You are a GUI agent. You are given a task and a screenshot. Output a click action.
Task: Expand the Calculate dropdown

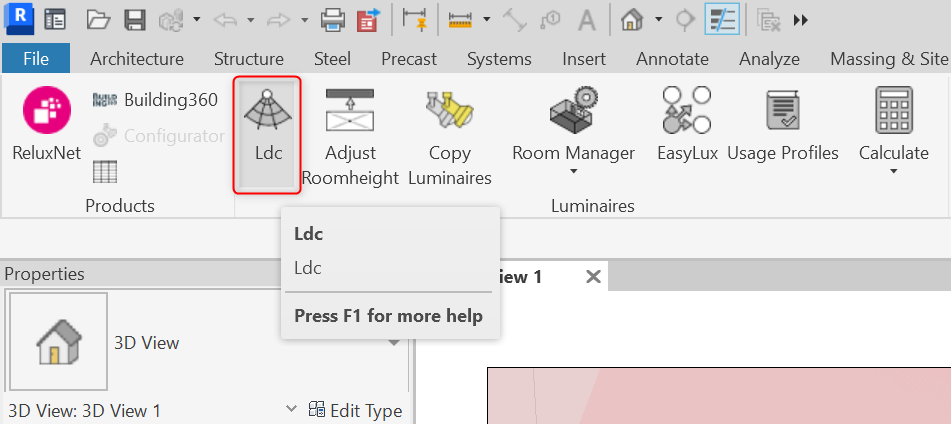(893, 171)
